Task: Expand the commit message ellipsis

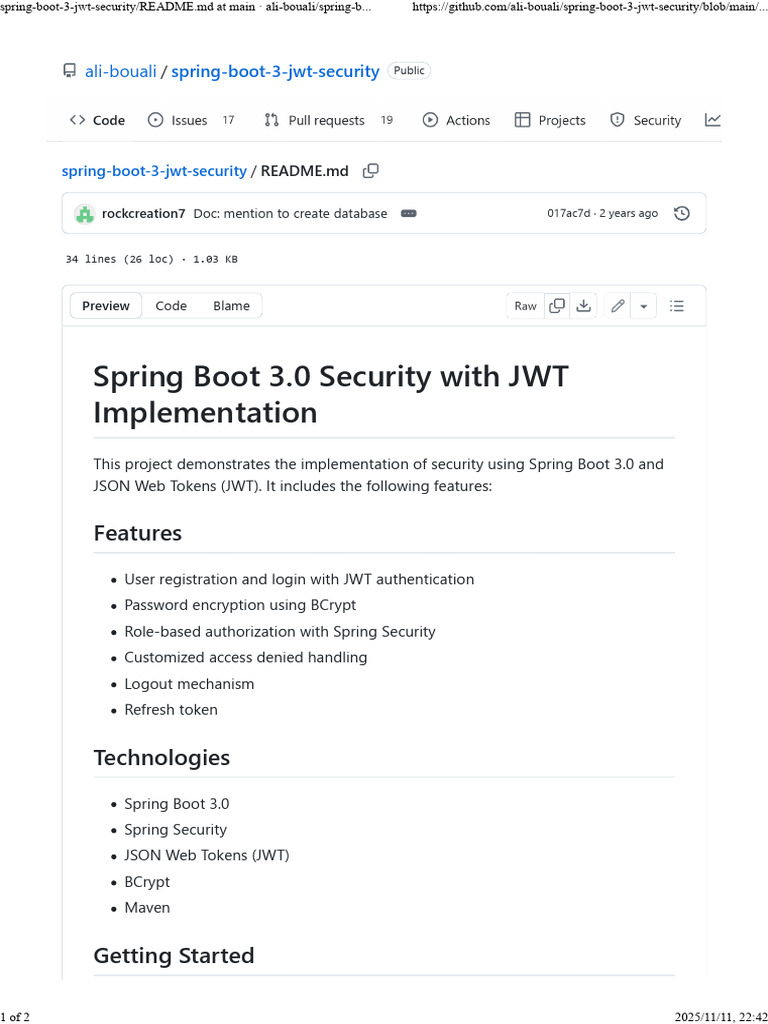Action: pyautogui.click(x=408, y=213)
